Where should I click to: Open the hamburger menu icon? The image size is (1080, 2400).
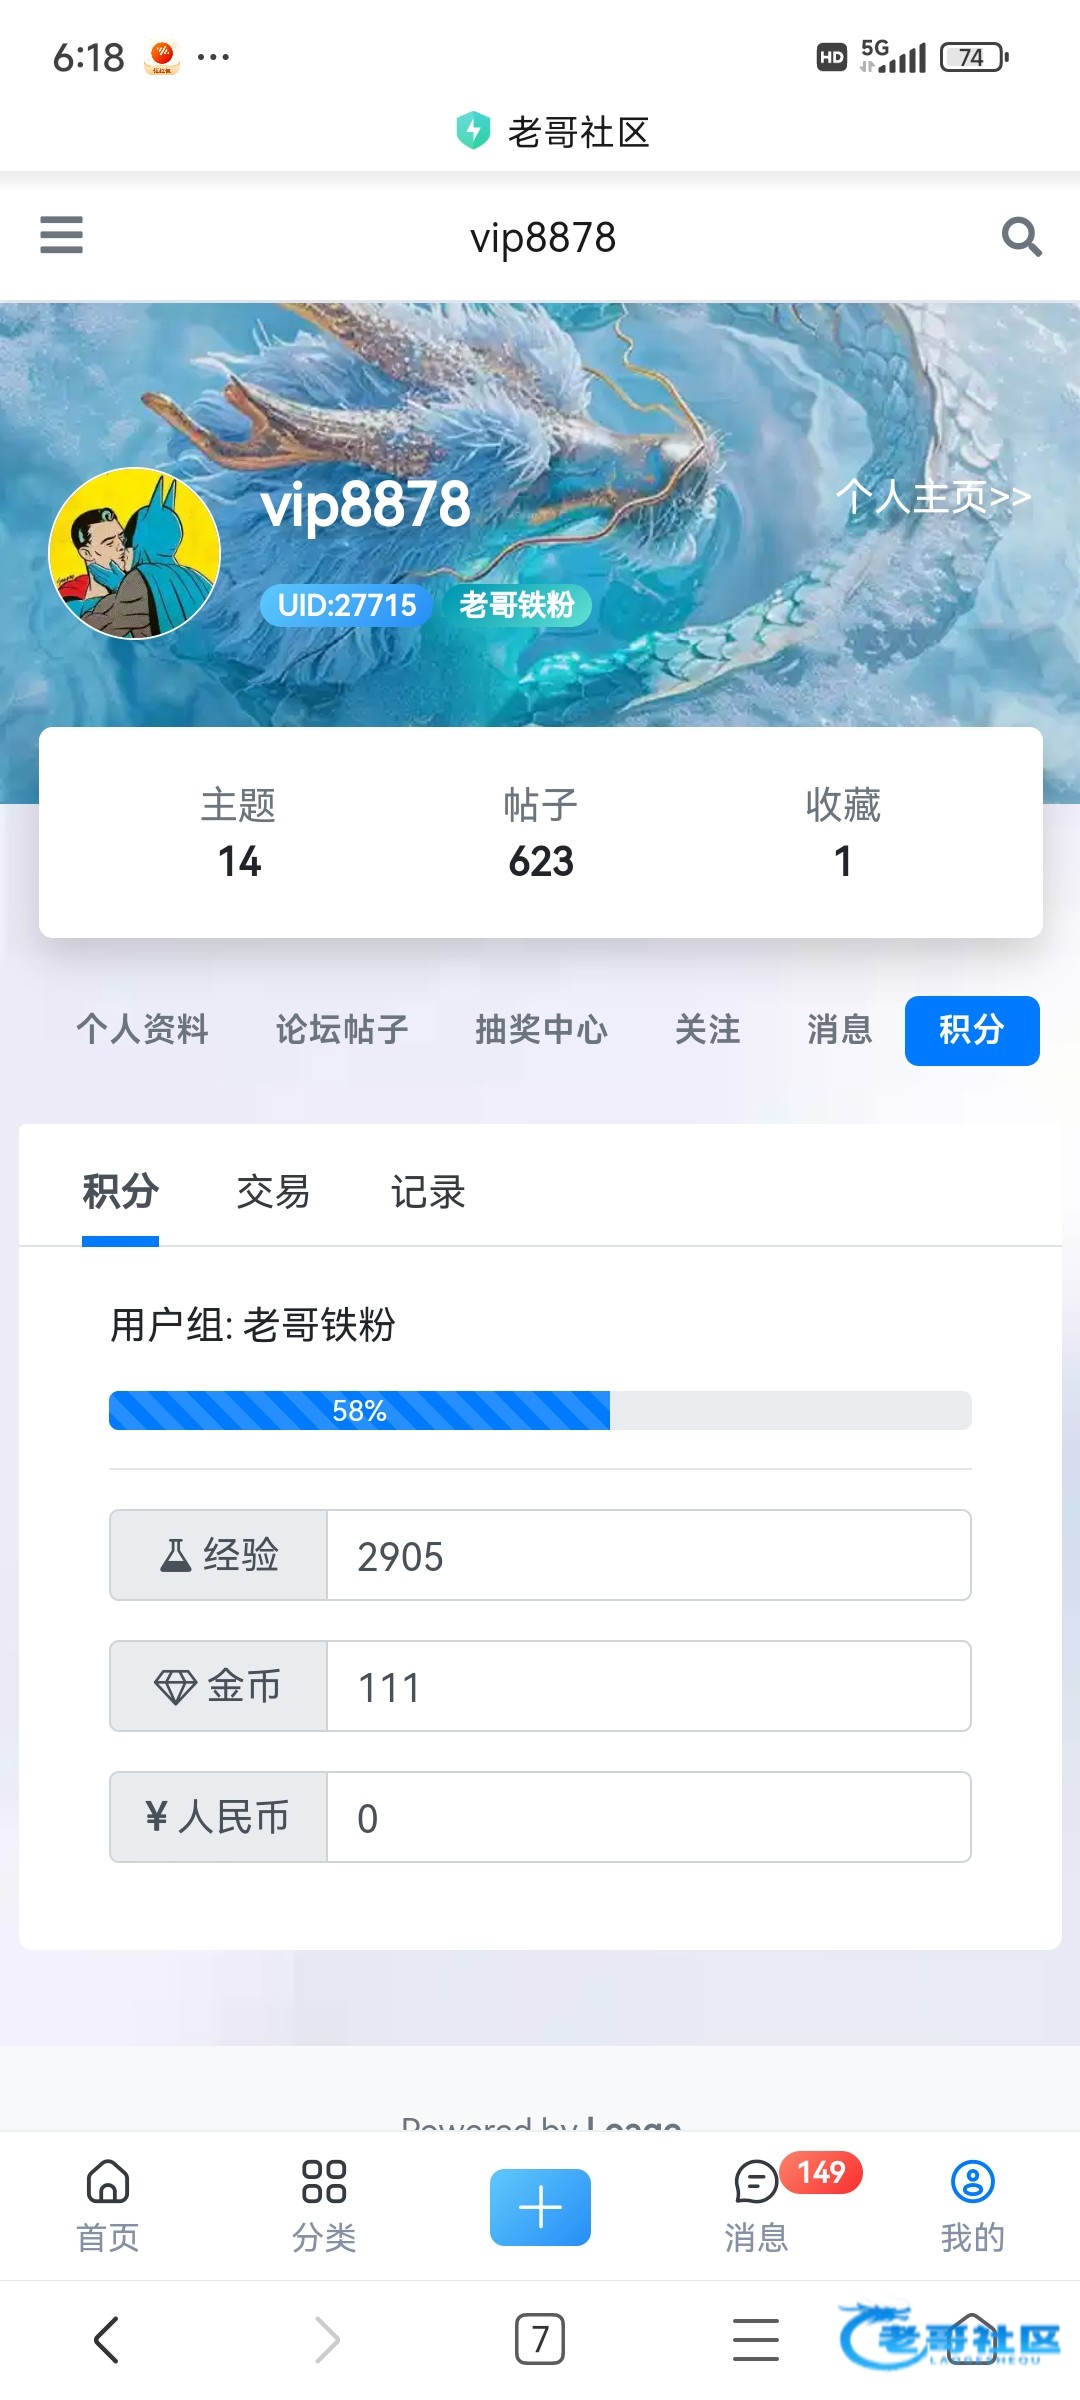tap(61, 236)
